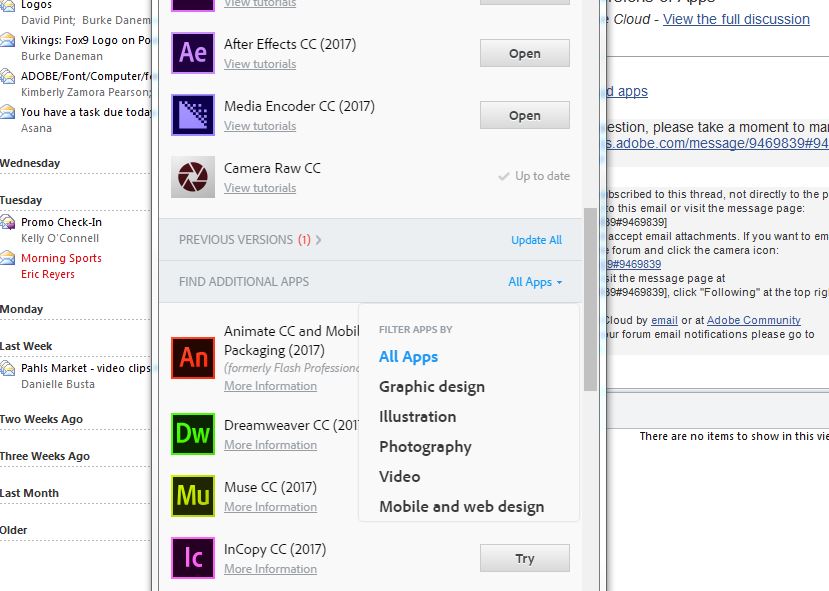The width and height of the screenshot is (829, 591).
Task: Open the After Effects CC icon
Action: coord(191,53)
